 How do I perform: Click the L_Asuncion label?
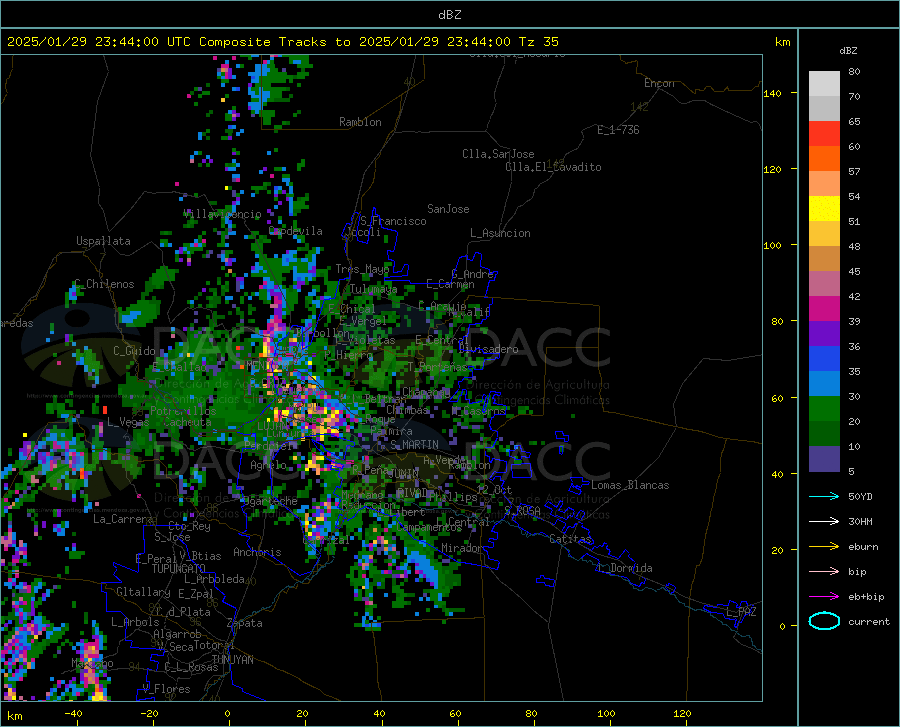(500, 233)
